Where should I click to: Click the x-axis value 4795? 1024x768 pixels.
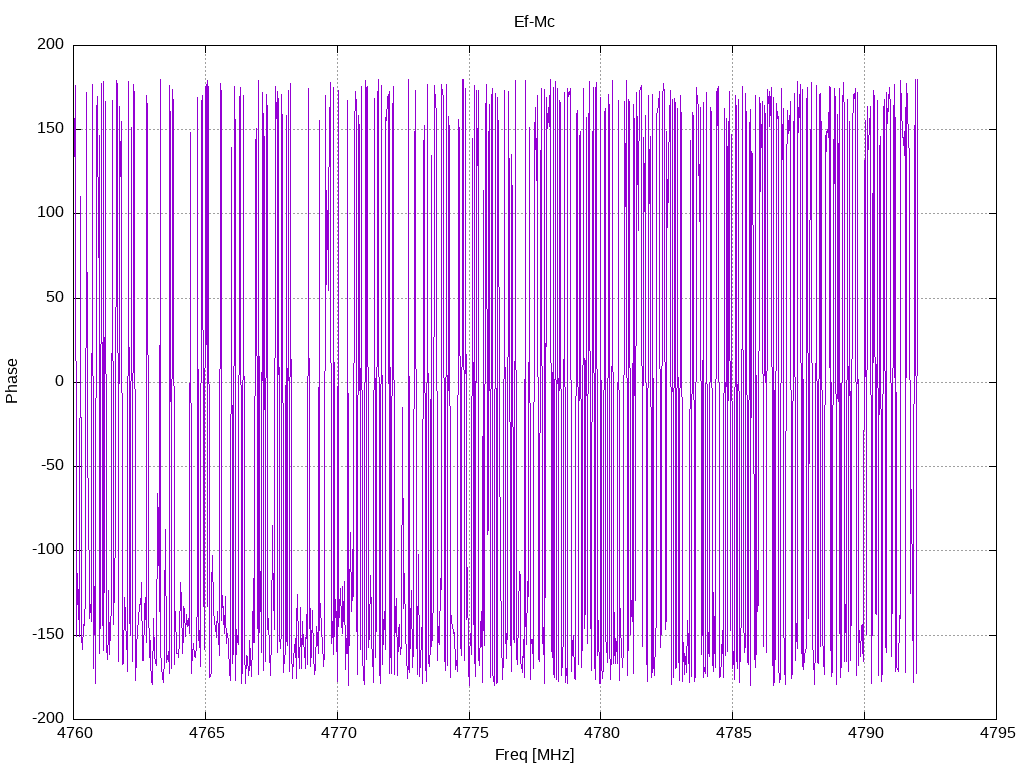click(x=997, y=733)
